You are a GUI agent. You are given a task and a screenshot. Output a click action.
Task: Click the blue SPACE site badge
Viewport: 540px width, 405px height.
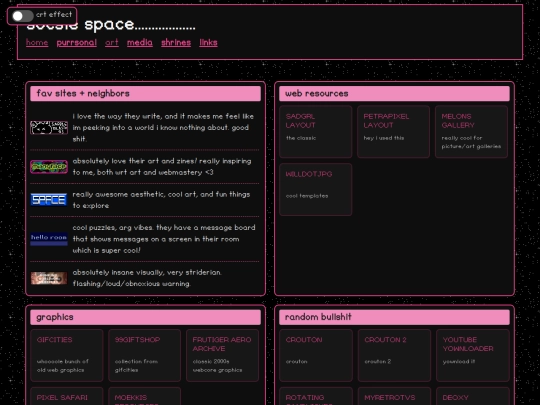(x=49, y=200)
